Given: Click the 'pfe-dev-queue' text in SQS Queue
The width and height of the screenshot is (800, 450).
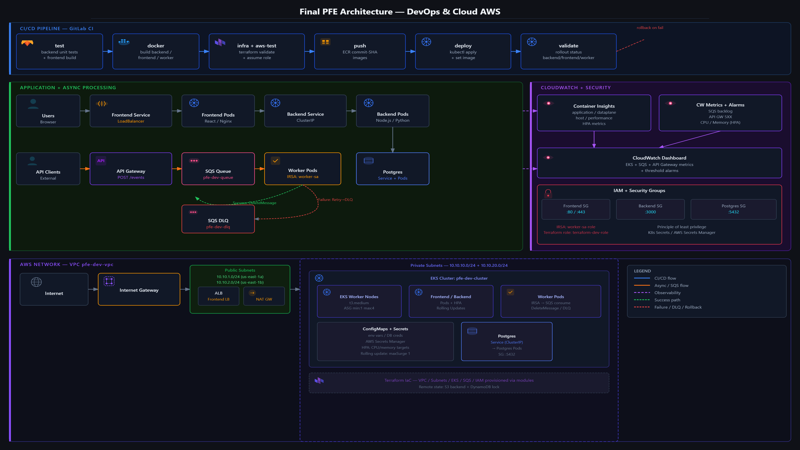Looking at the screenshot, I should coord(218,177).
